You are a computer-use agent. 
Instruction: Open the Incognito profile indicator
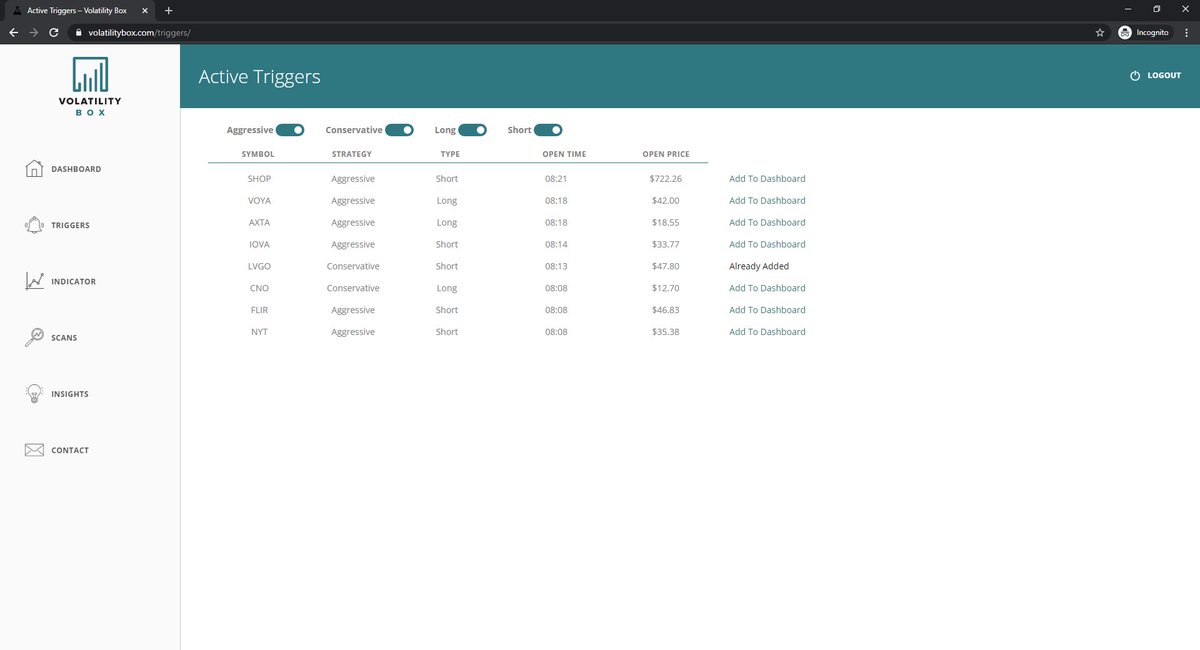1144,32
